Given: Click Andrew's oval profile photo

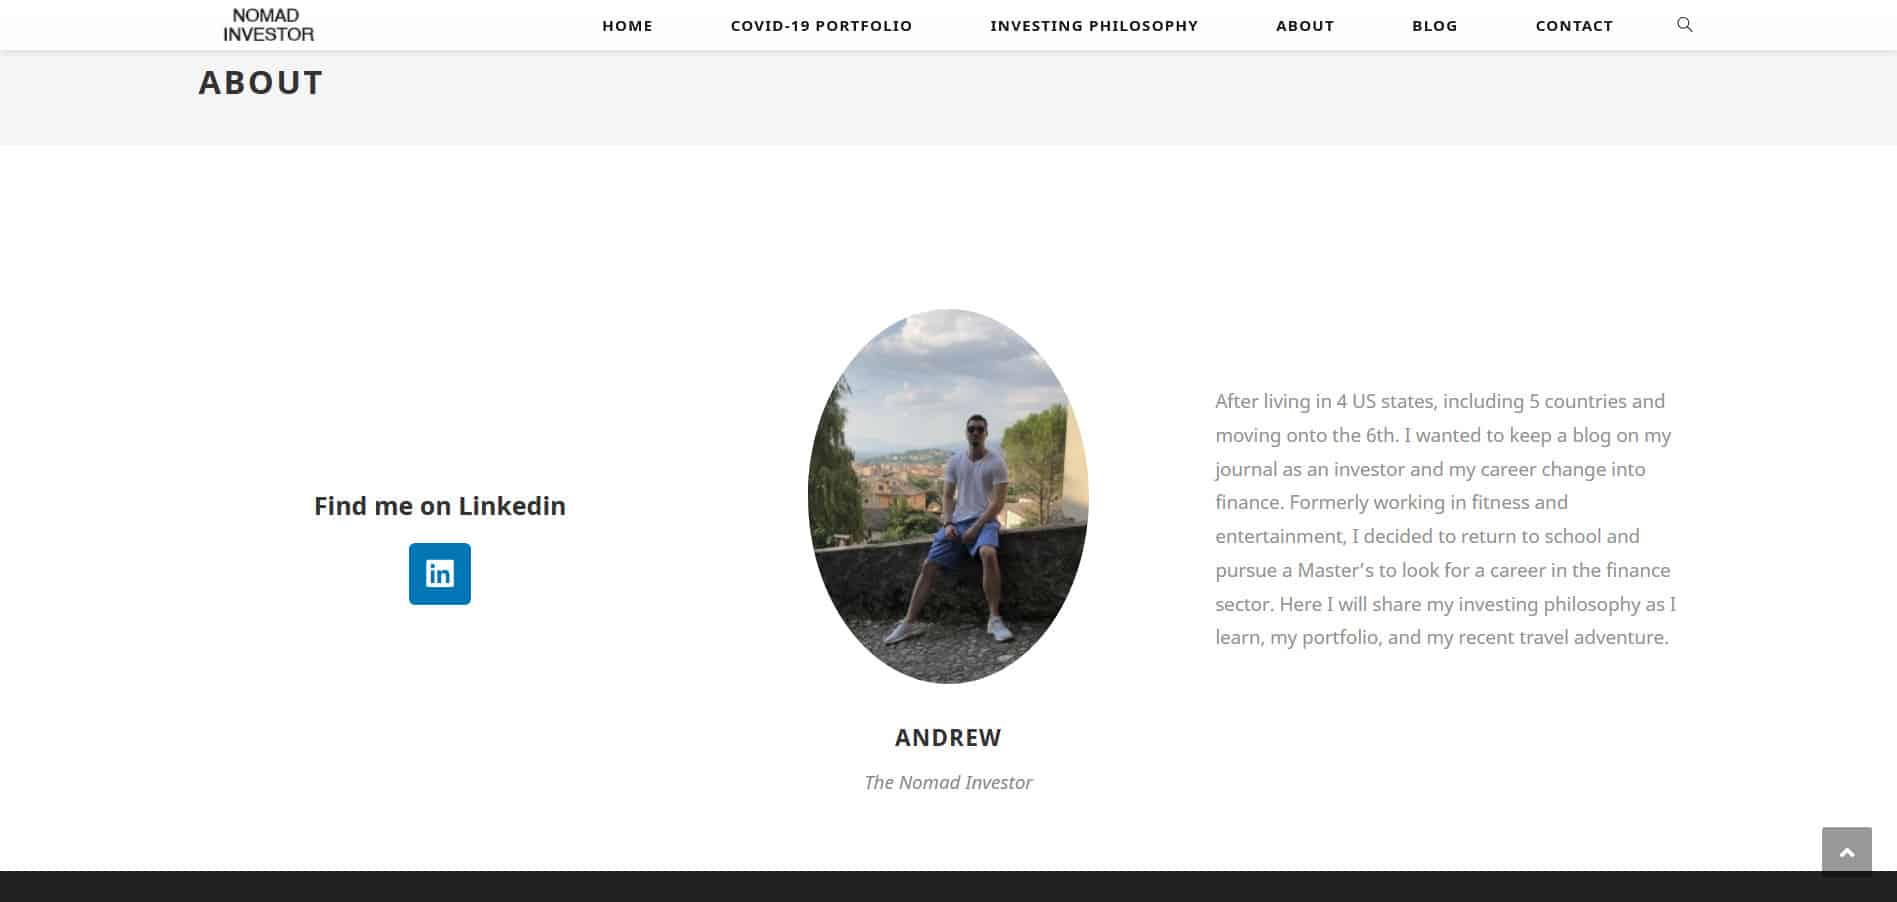Looking at the screenshot, I should 948,496.
